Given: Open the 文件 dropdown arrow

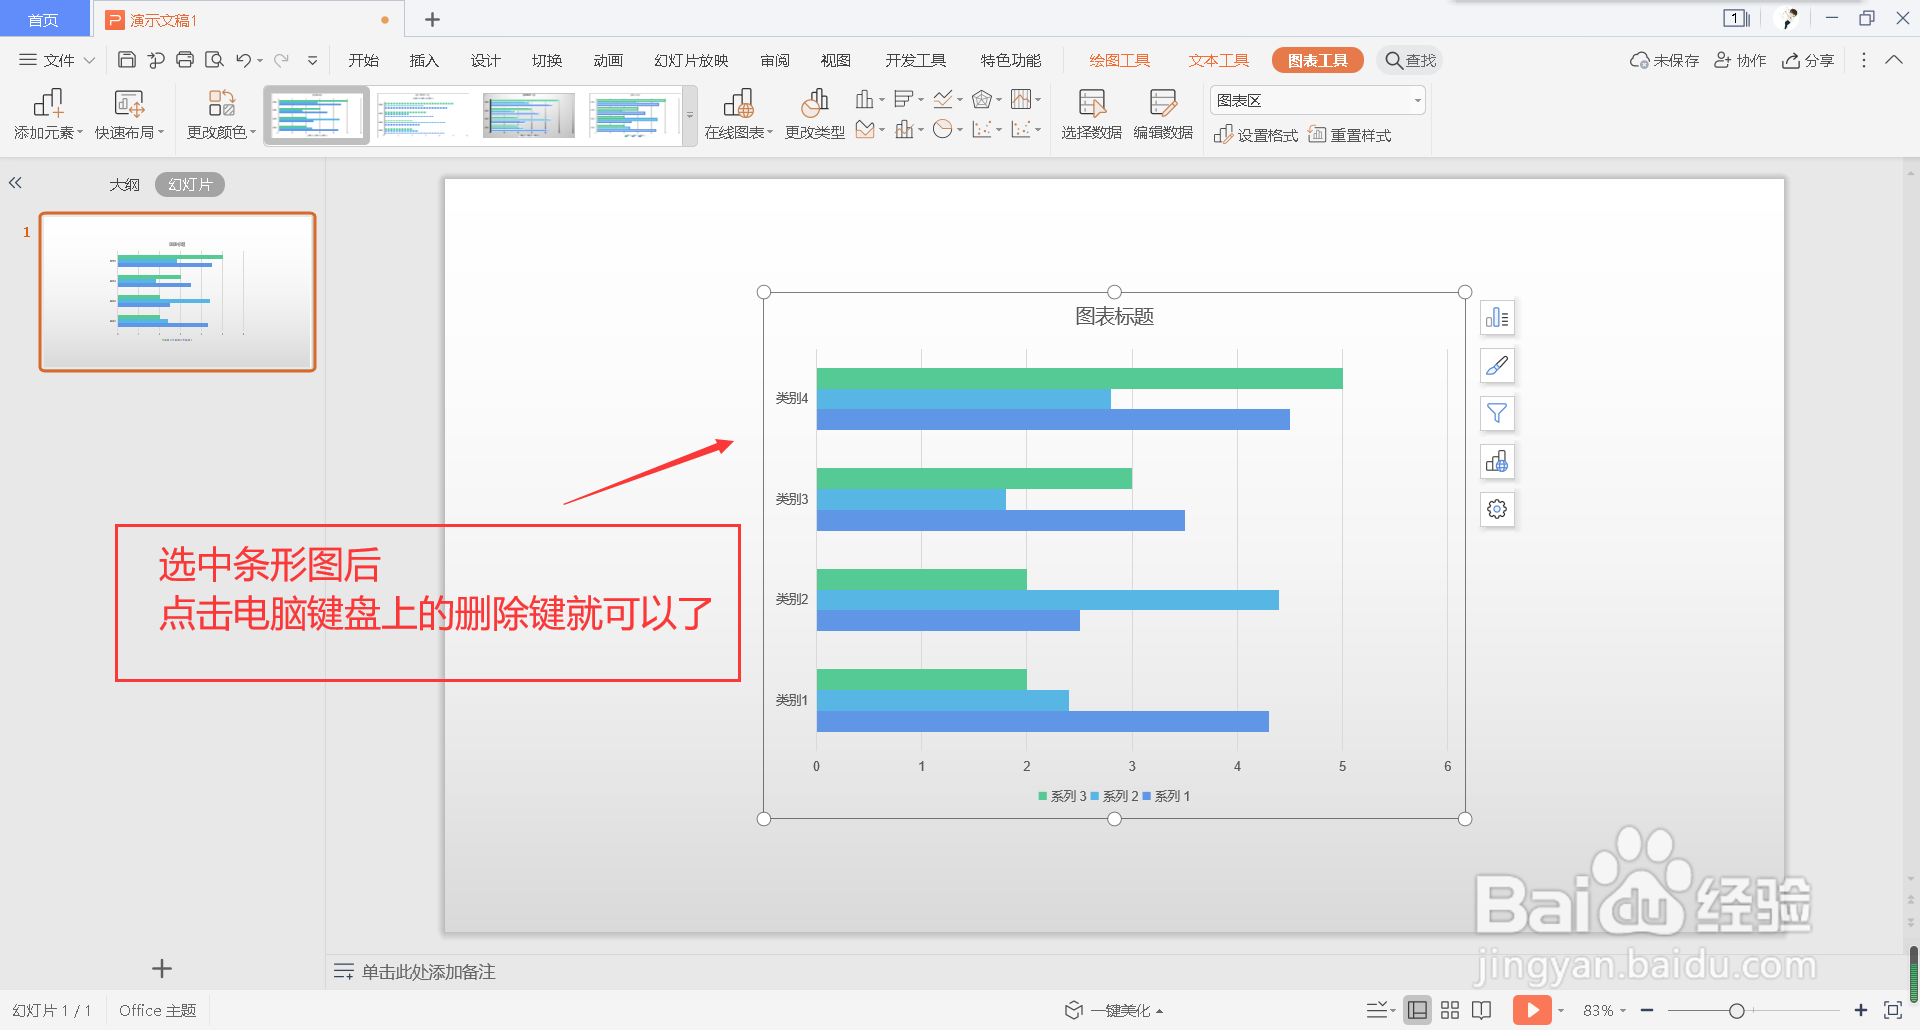Looking at the screenshot, I should pyautogui.click(x=89, y=60).
